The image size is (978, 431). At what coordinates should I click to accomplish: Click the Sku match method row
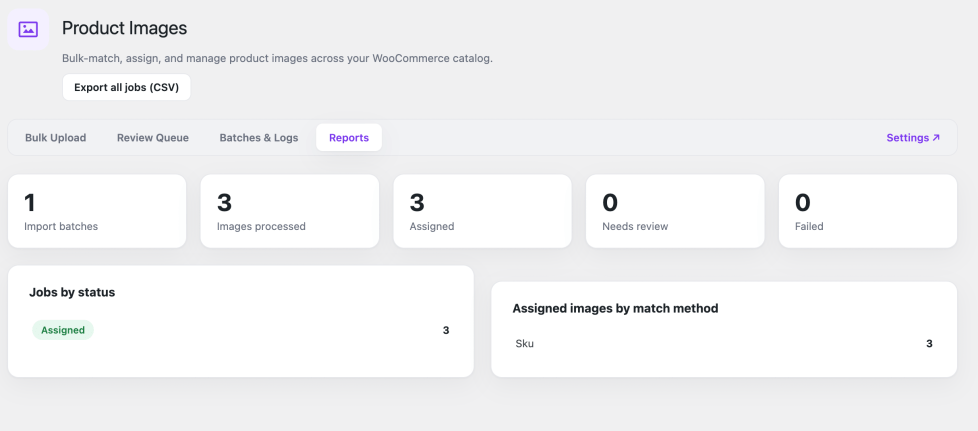click(724, 344)
